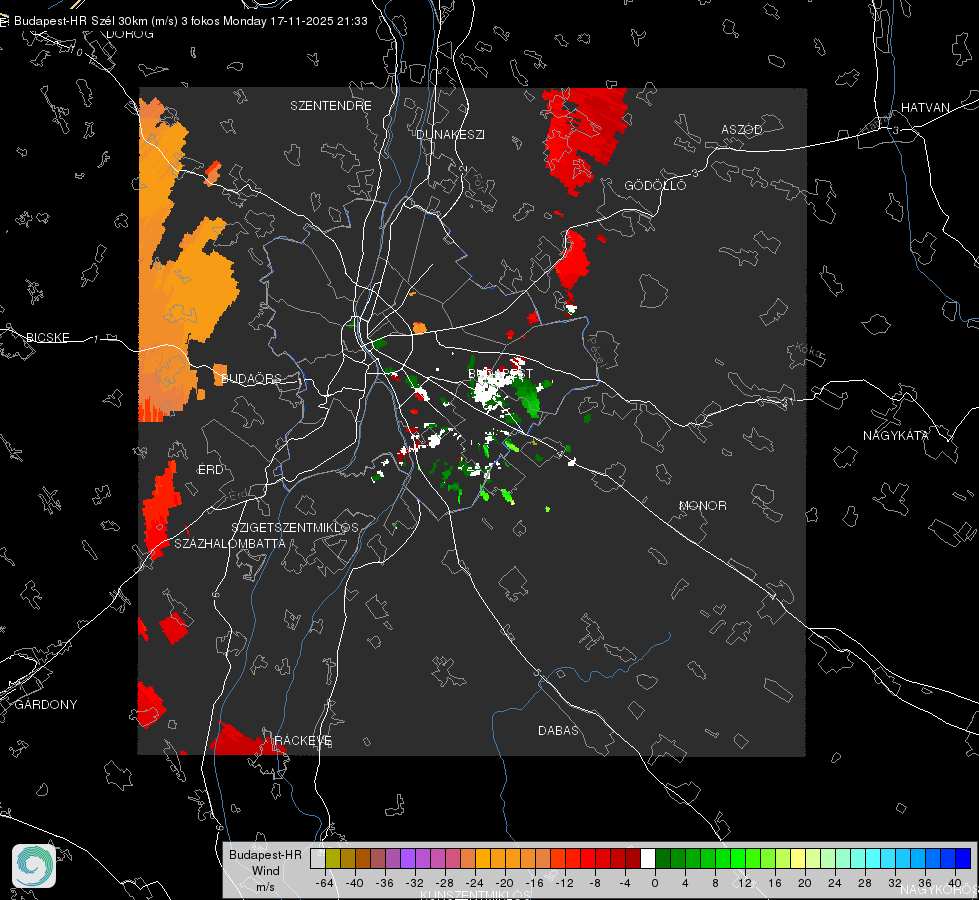Click the positive 40 legend value
Viewport: 979px width, 900px height.
pos(955,883)
